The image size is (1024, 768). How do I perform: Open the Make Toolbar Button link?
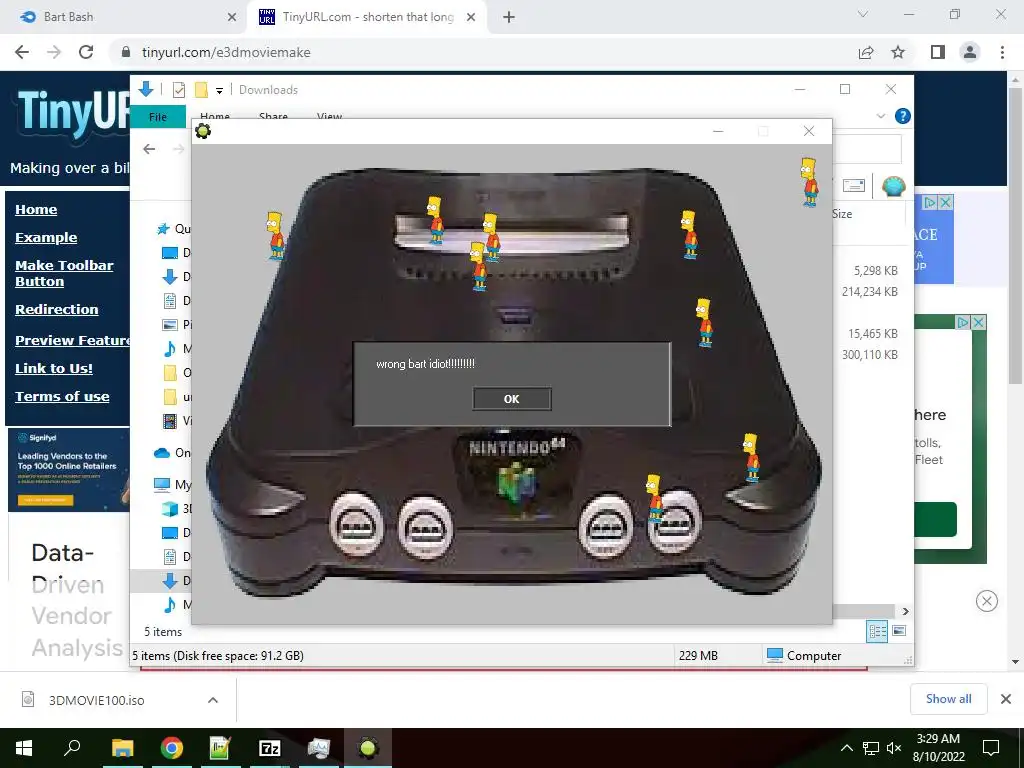(x=64, y=274)
